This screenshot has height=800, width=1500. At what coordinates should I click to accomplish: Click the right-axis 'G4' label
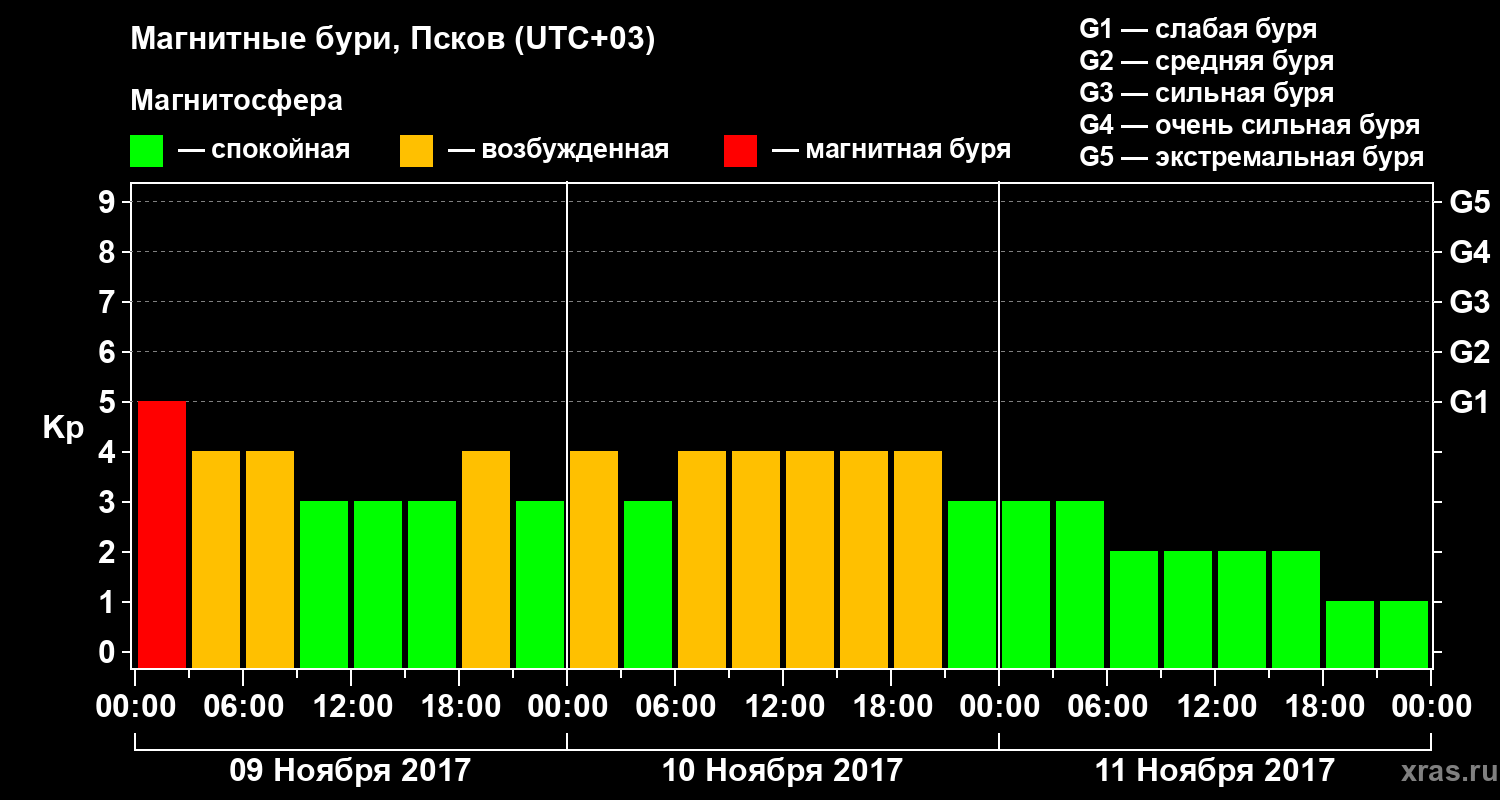[x=1469, y=252]
